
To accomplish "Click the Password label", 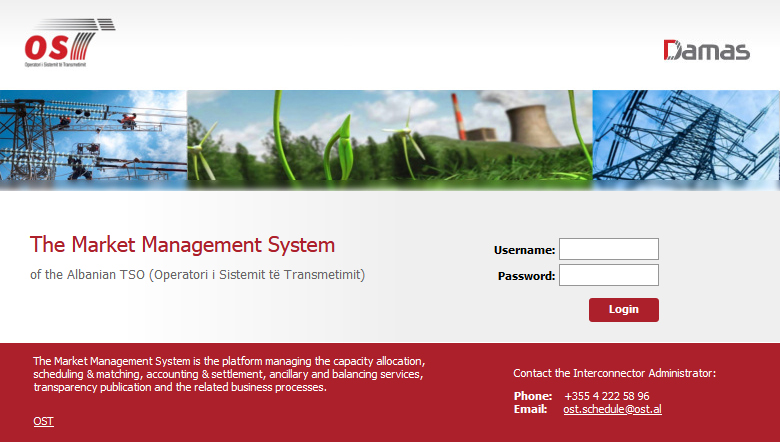I will tap(526, 276).
